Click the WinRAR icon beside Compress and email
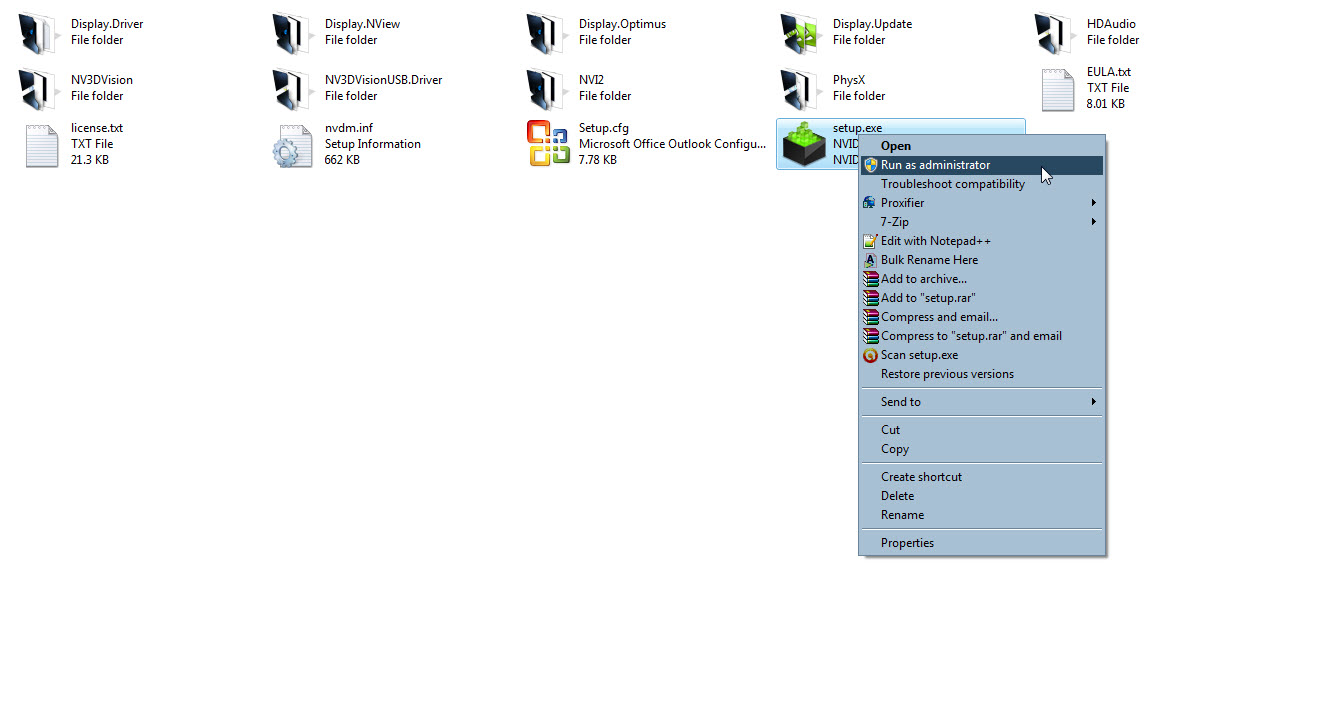This screenshot has width=1342, height=728. (x=870, y=317)
